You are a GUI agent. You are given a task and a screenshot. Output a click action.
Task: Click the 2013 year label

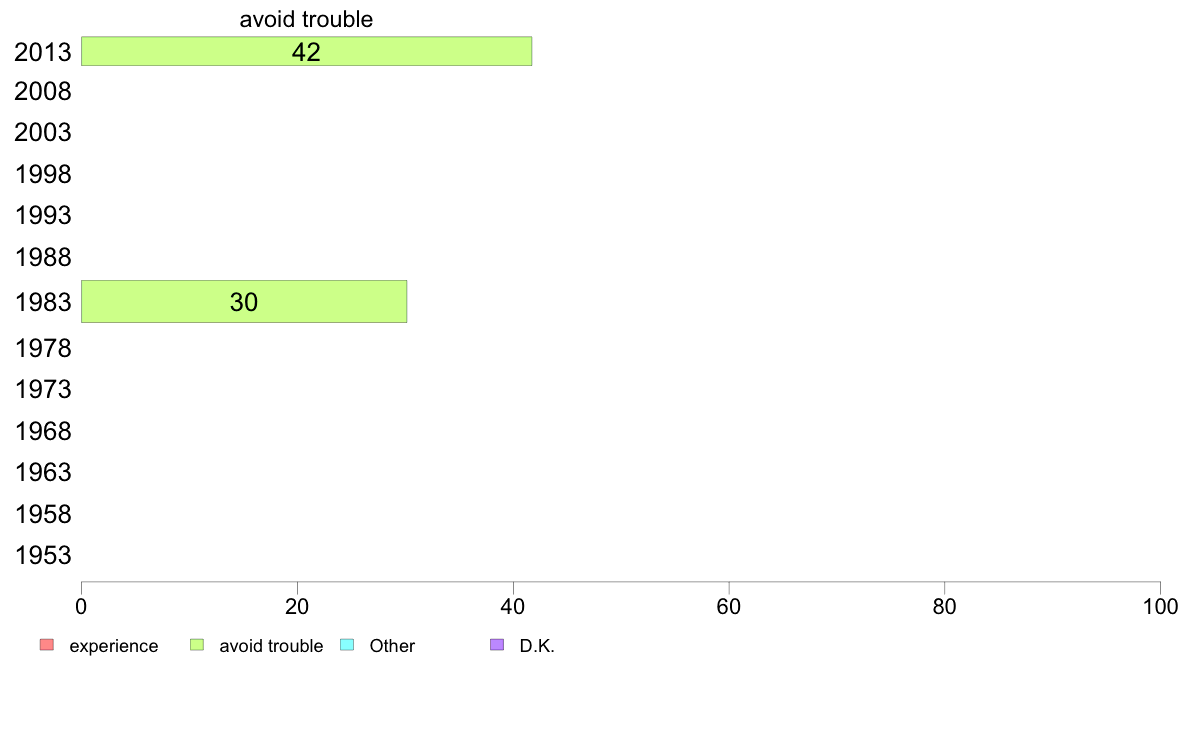point(42,52)
